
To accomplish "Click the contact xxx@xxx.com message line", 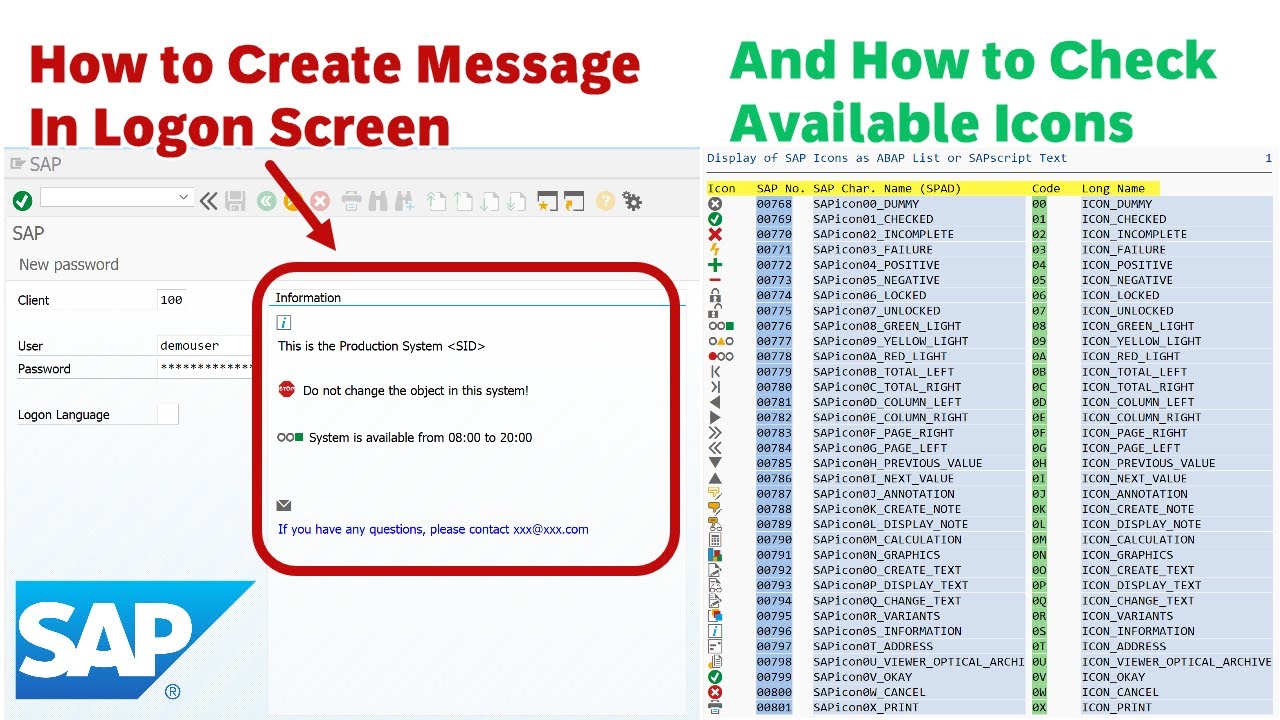I will (x=433, y=529).
